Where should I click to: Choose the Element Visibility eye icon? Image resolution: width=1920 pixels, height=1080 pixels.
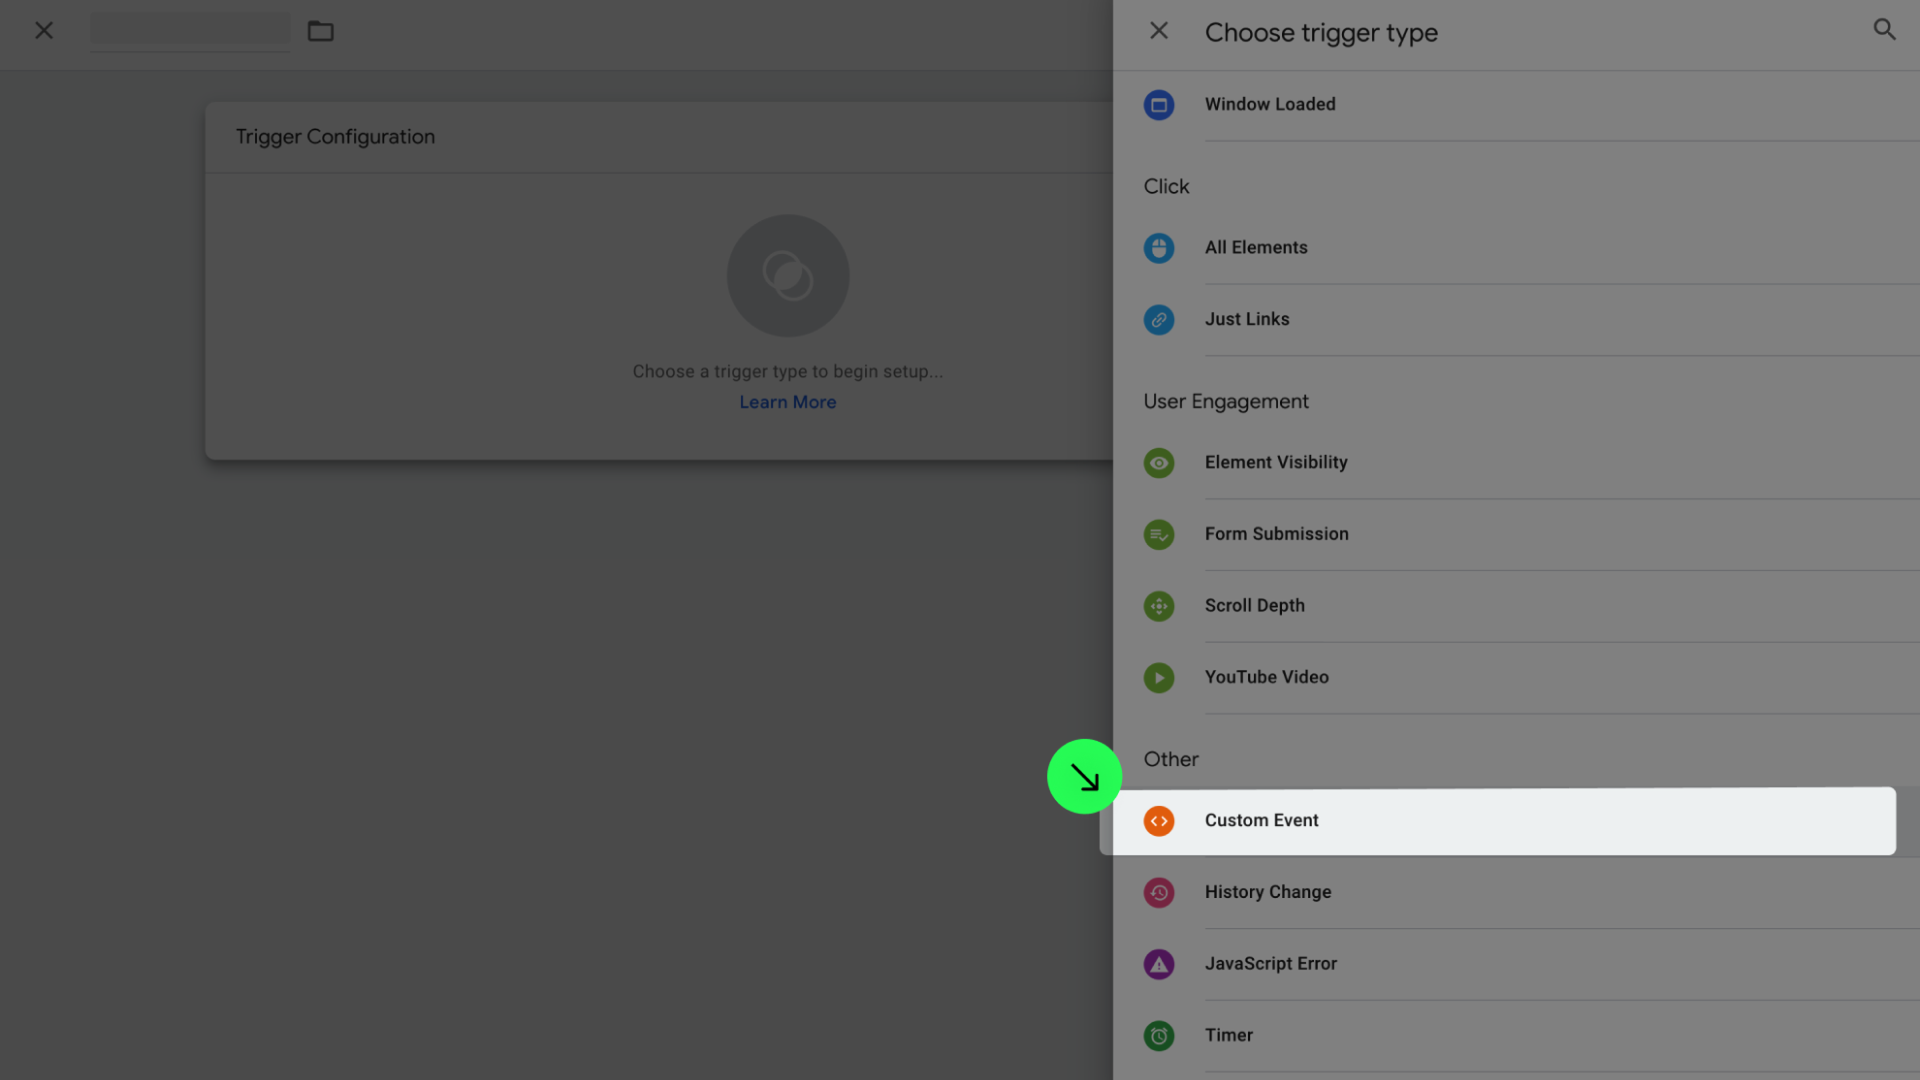pos(1159,463)
